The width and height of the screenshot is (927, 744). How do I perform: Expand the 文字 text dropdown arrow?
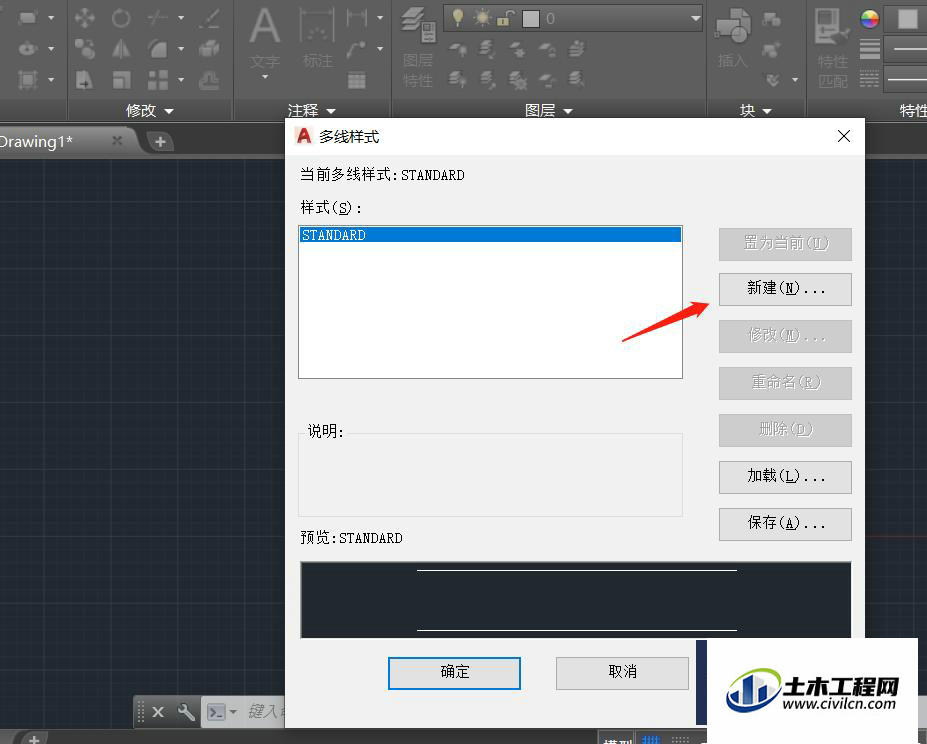(x=265, y=77)
